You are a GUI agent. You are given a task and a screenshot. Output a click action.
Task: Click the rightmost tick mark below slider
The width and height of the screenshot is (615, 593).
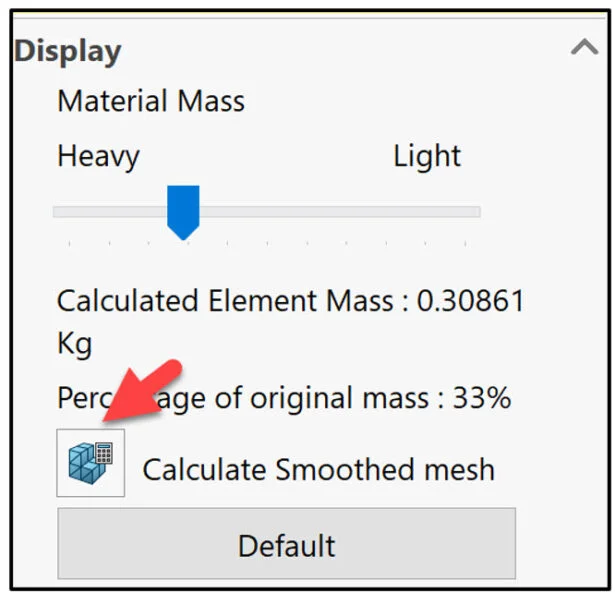tap(466, 242)
